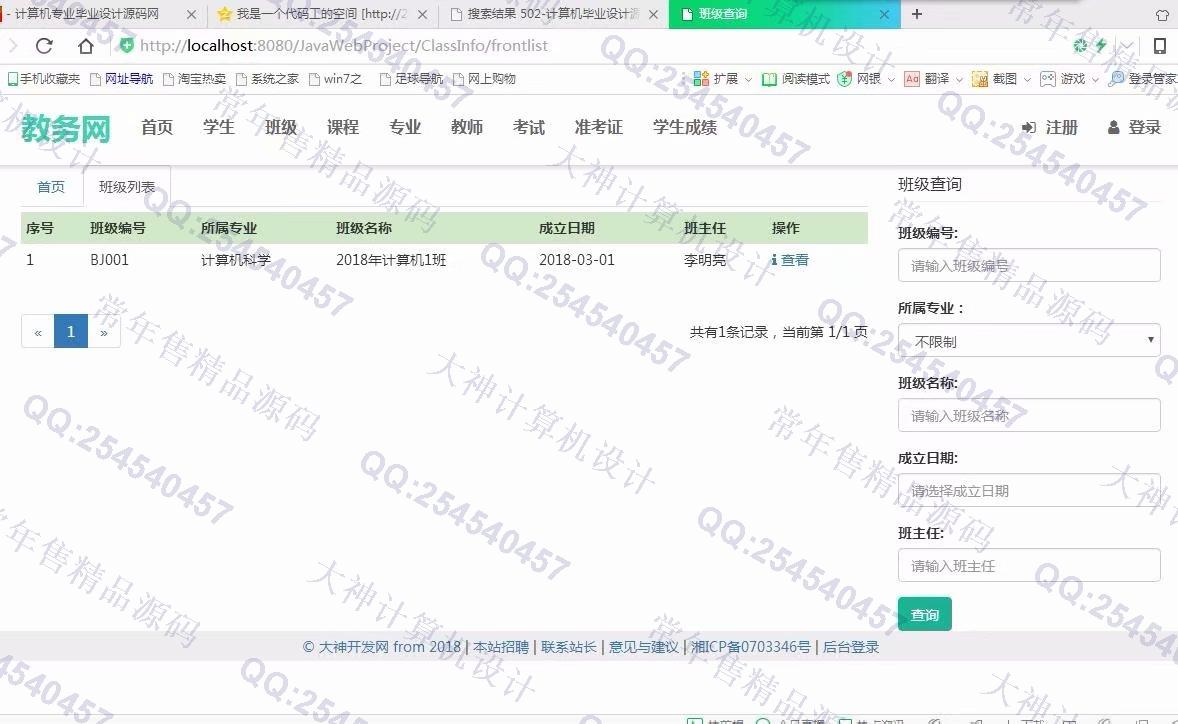Screen dimensions: 1178x724
Task: Open the address bar dropdown arrow
Action: click(x=1128, y=46)
